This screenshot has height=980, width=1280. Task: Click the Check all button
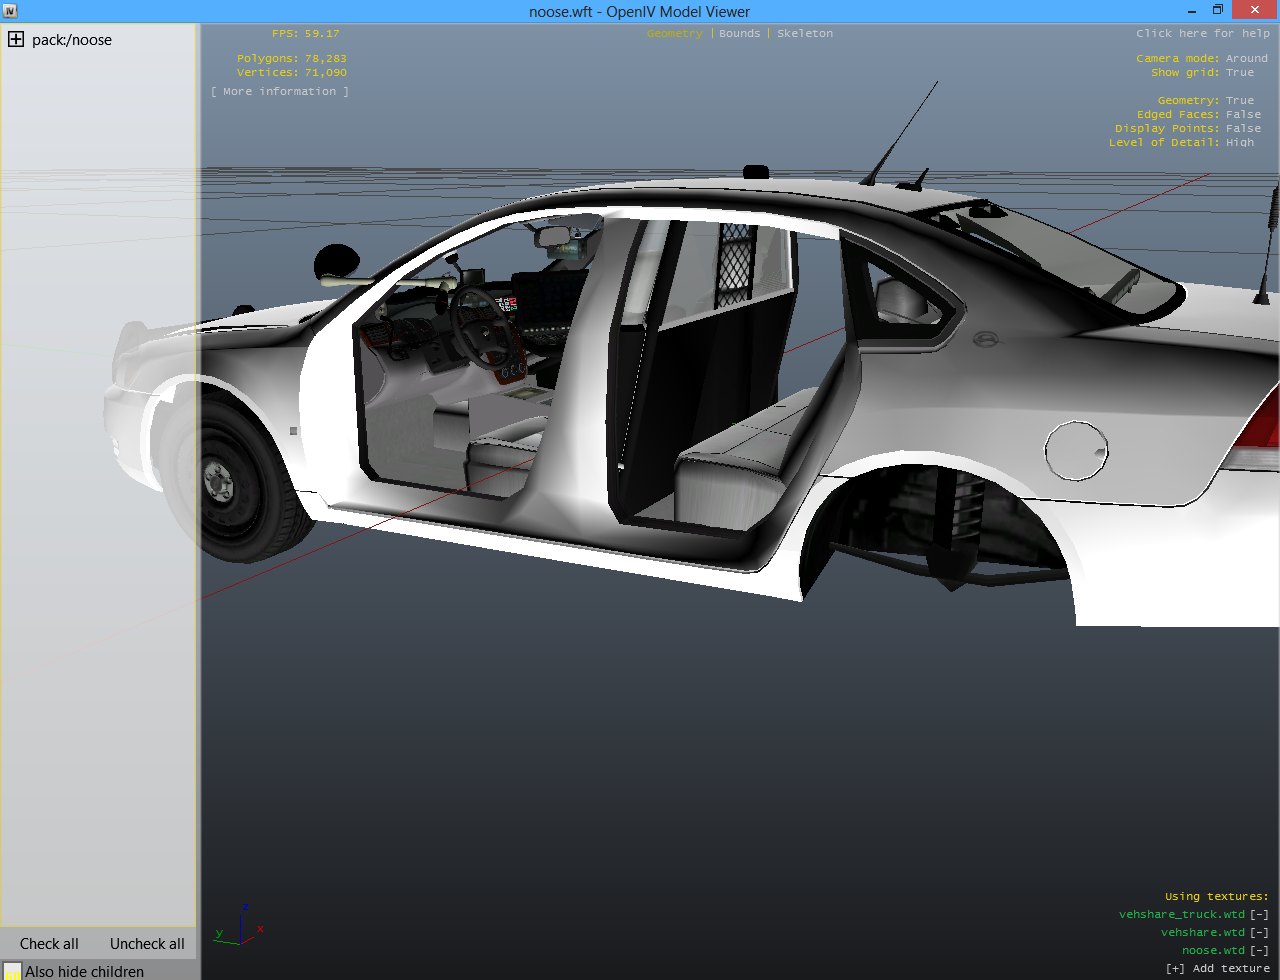[x=49, y=943]
